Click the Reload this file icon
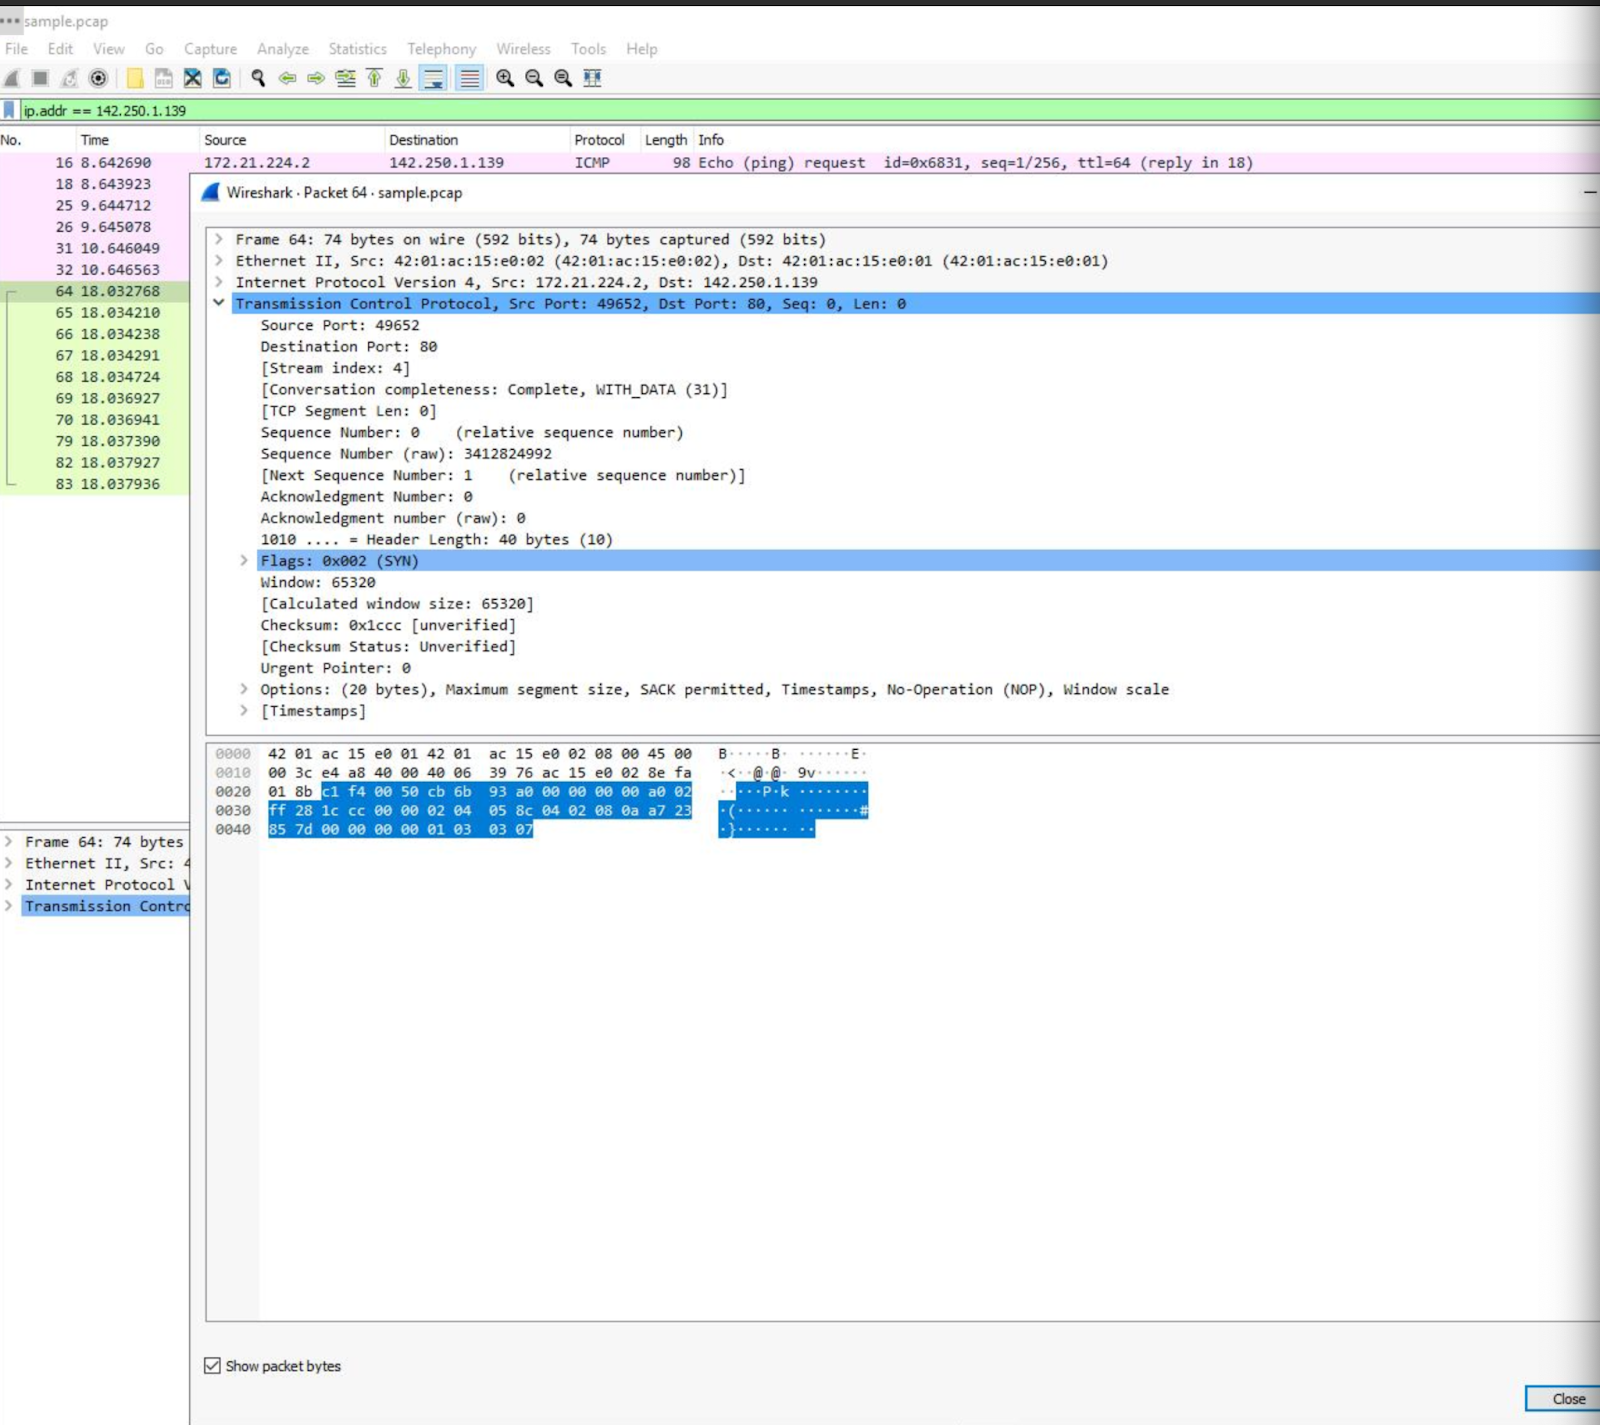 point(222,78)
